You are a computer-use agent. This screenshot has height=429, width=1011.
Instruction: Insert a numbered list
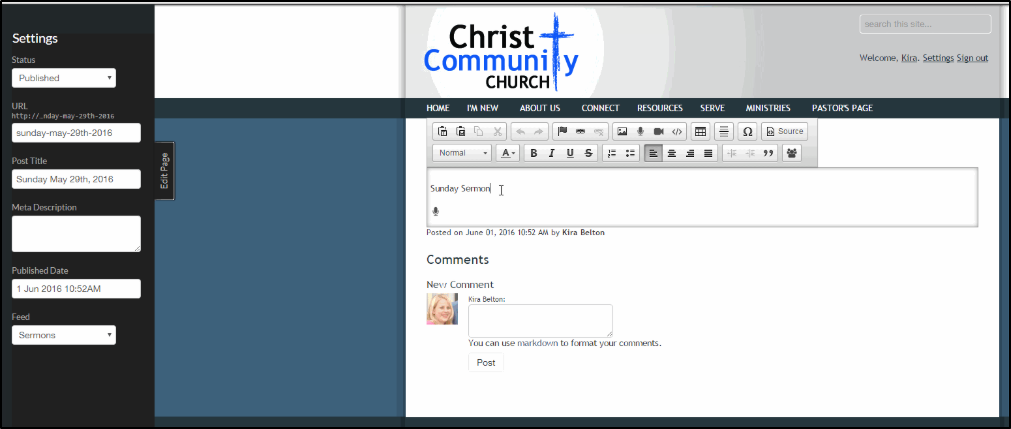[x=612, y=153]
